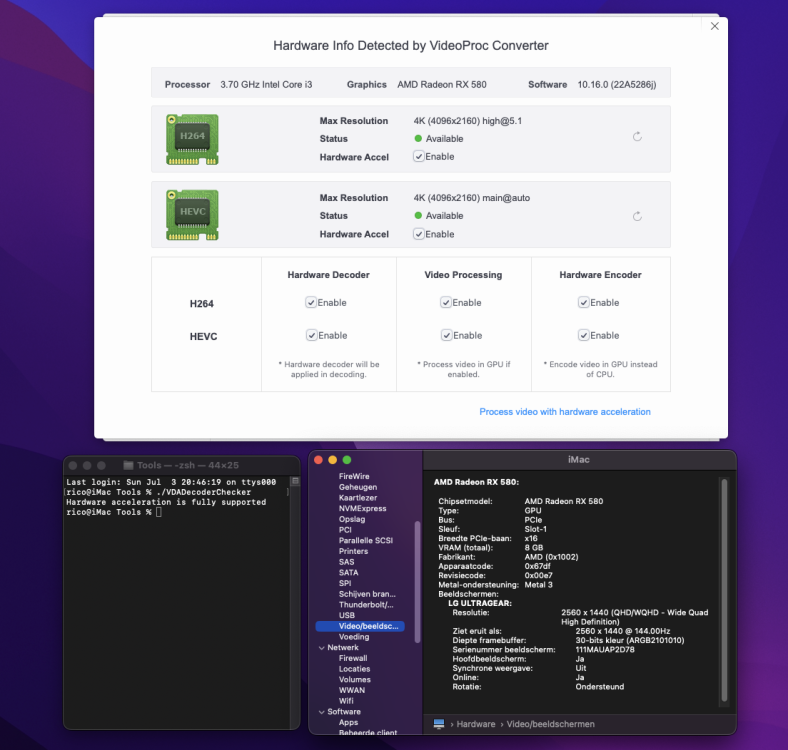Refresh the H264 hardware status
The width and height of the screenshot is (788, 750).
click(637, 137)
